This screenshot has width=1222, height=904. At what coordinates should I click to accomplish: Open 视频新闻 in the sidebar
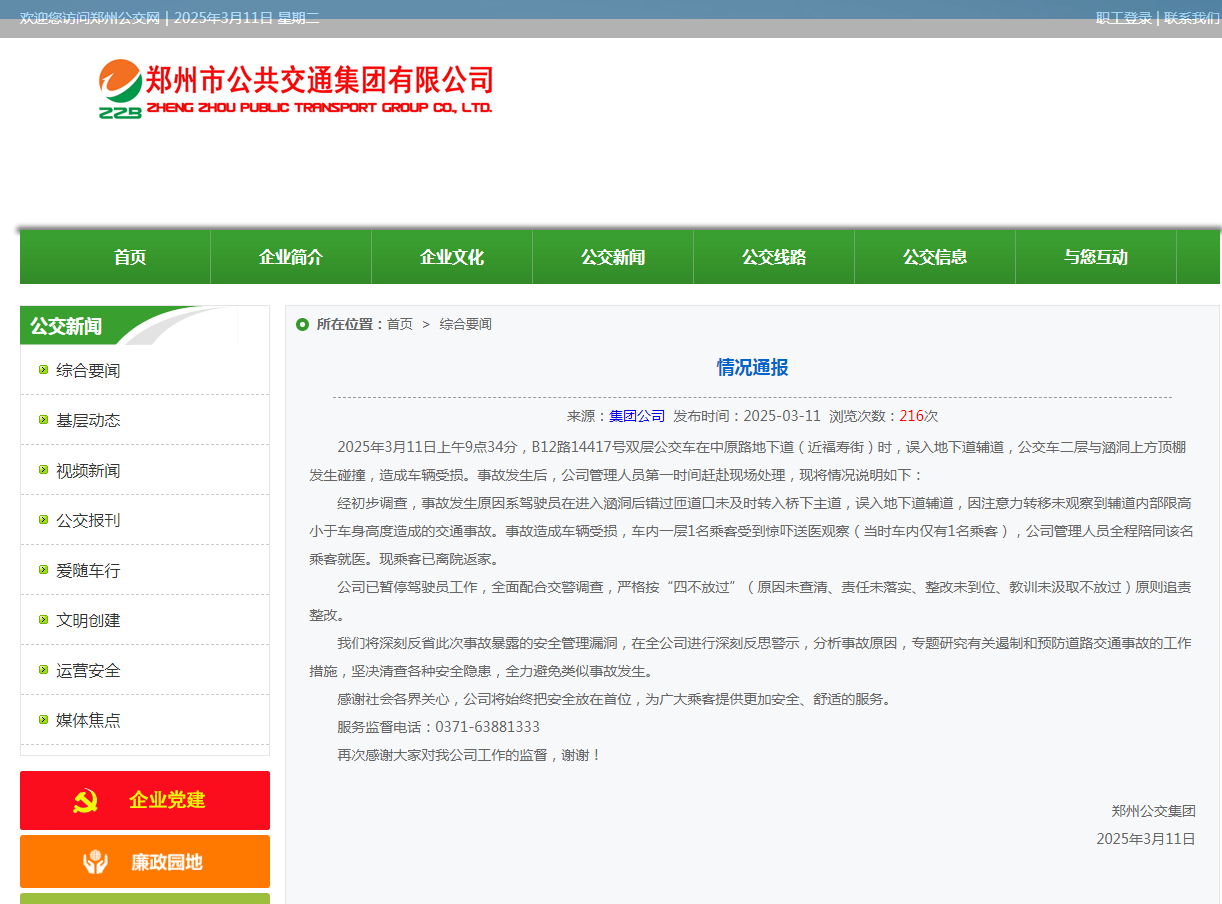pos(88,470)
